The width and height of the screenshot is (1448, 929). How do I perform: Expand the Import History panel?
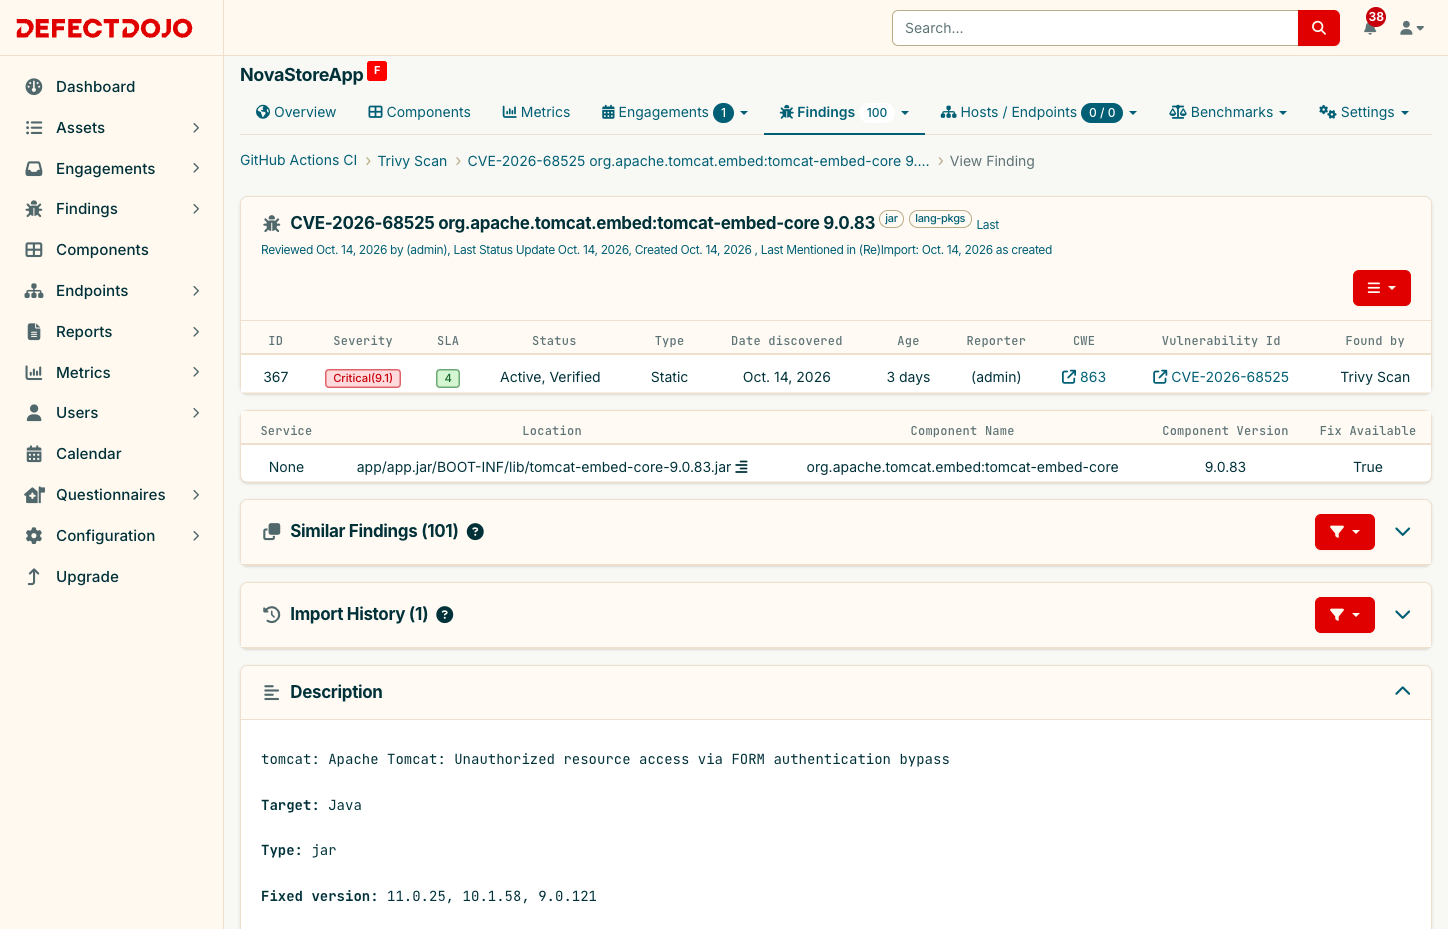click(1403, 615)
